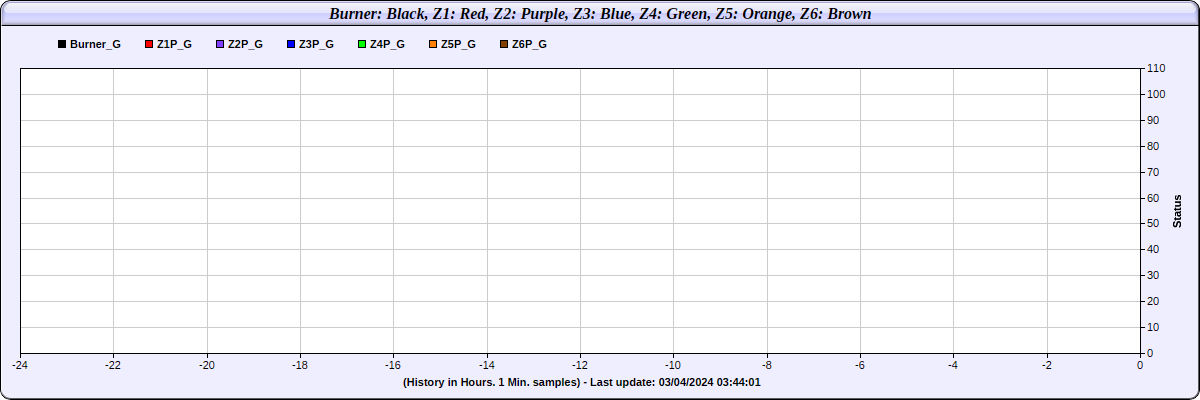Click the -12 hour axis tick label
This screenshot has height=400, width=1200.
coord(580,365)
